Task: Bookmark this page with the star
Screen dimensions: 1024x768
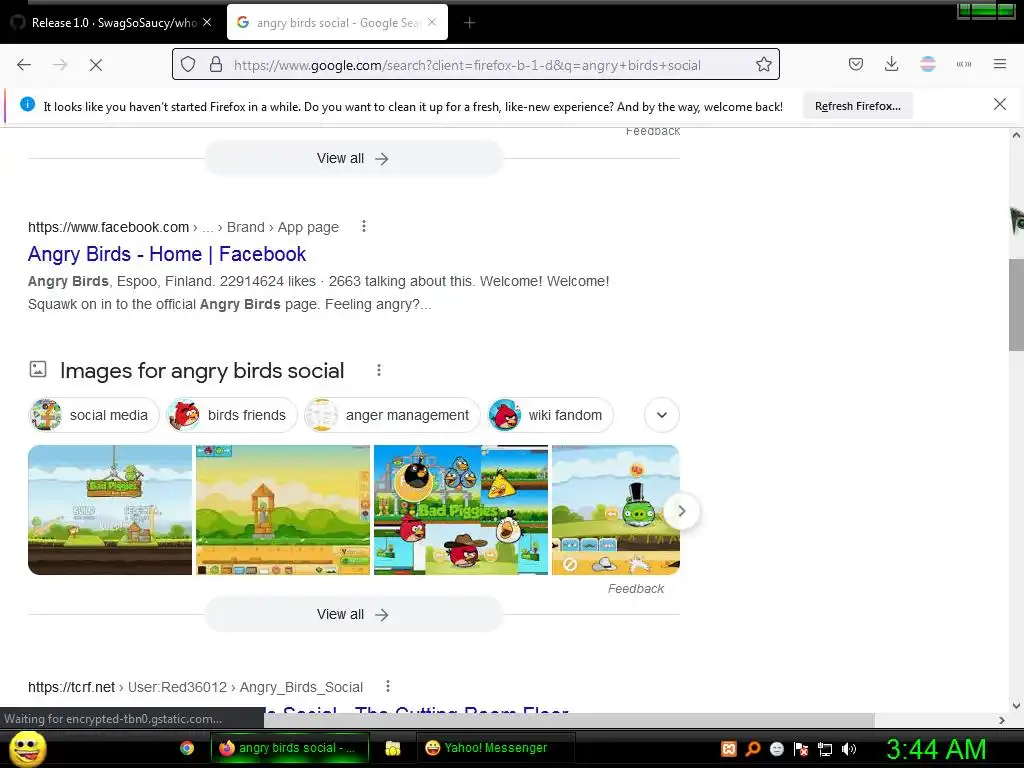Action: [x=763, y=65]
